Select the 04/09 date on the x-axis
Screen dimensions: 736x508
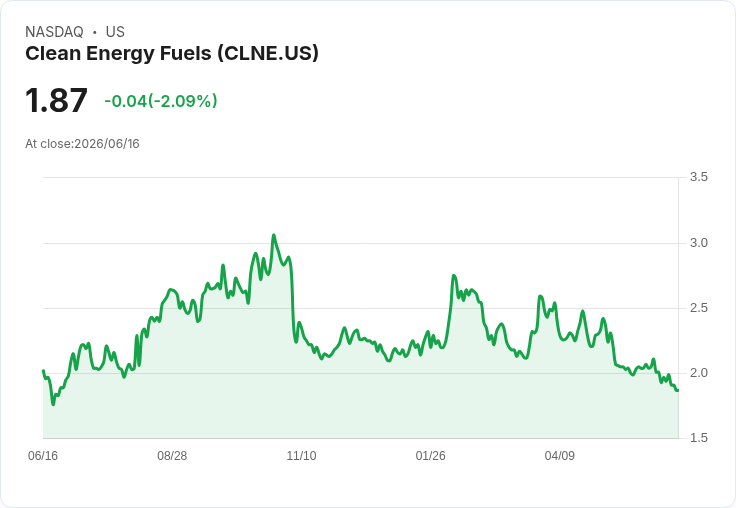coord(560,455)
